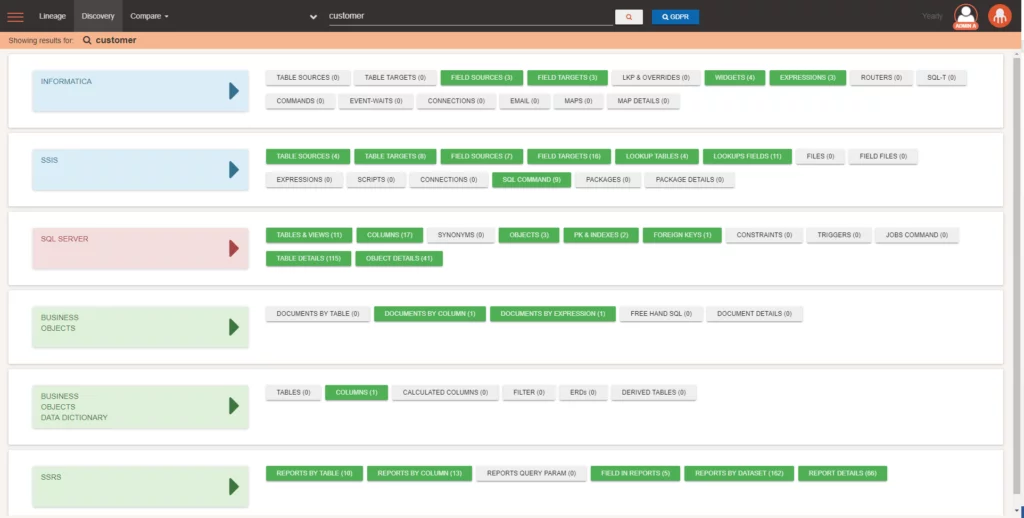Switch to the Lineage tab

point(52,16)
